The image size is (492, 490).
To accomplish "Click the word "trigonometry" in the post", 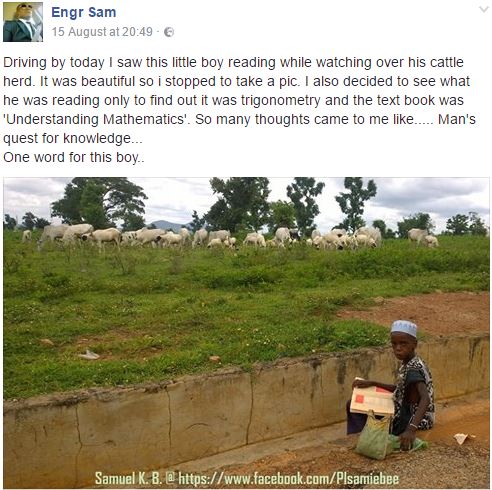I will coord(280,100).
